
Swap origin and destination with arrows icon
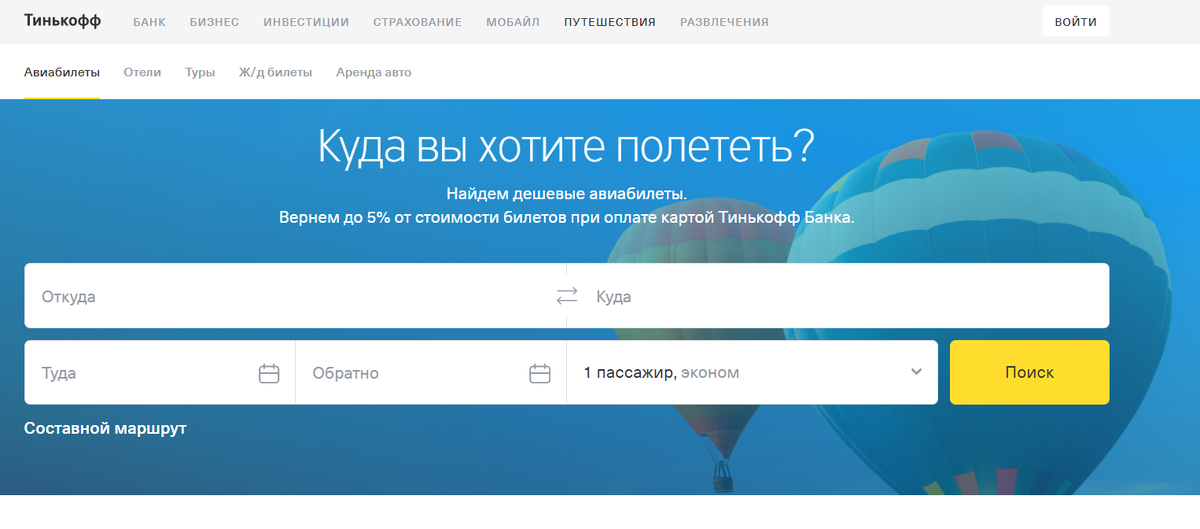[567, 296]
